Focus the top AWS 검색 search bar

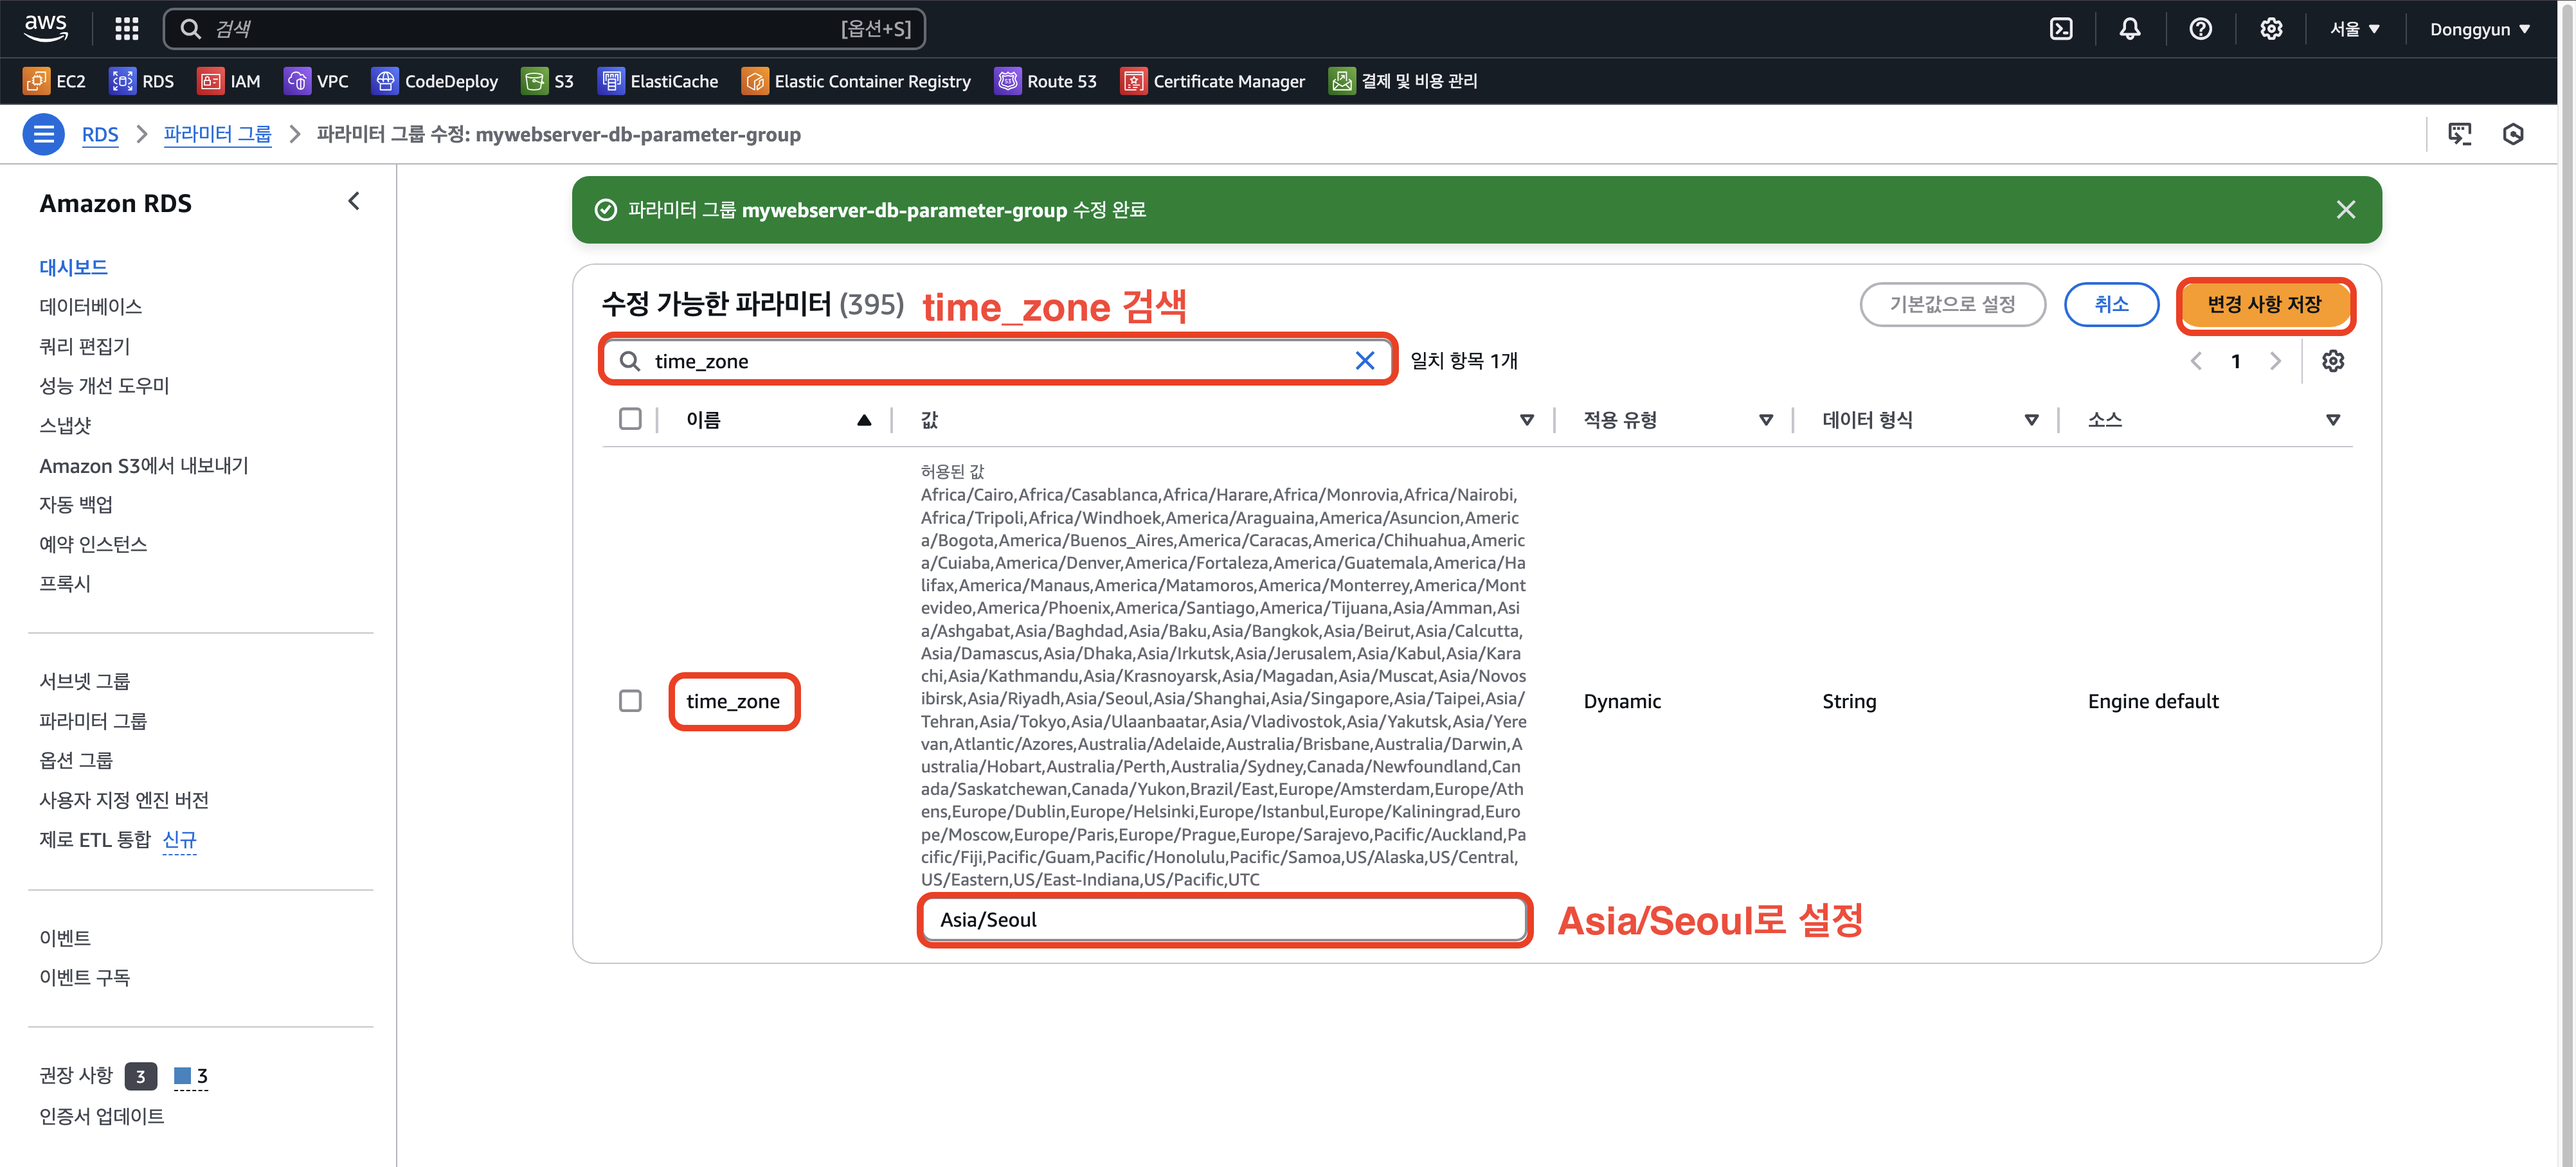pyautogui.click(x=544, y=29)
